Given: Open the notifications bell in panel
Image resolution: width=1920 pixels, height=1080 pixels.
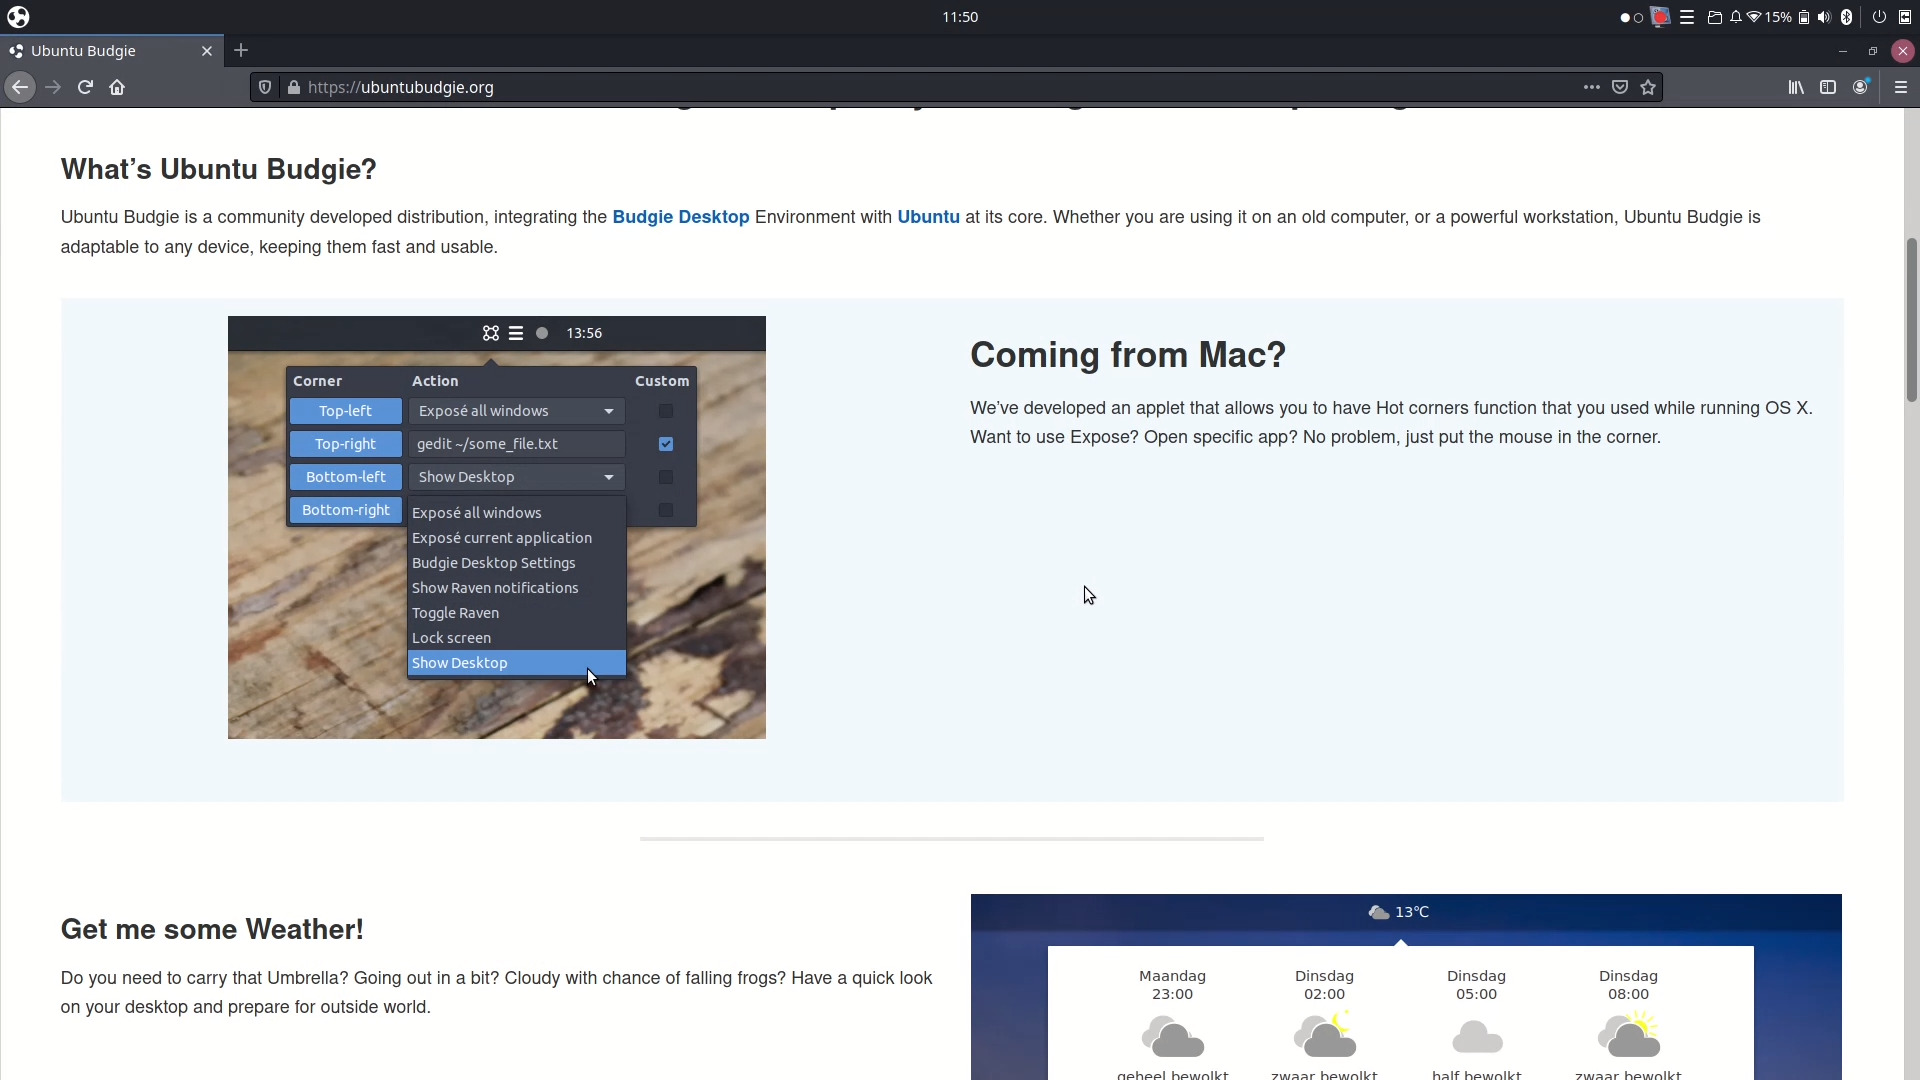Looking at the screenshot, I should [x=1736, y=17].
